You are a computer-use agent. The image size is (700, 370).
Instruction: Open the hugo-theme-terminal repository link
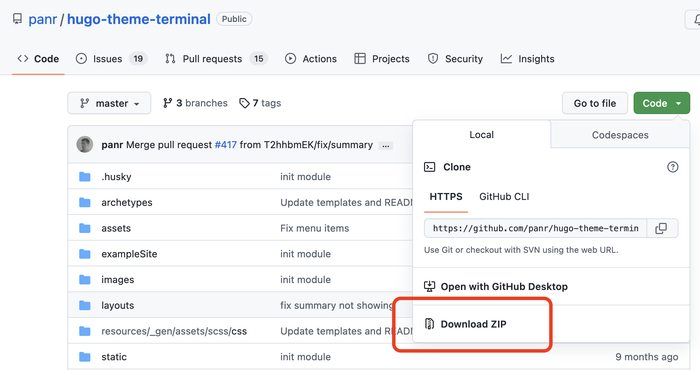point(138,19)
